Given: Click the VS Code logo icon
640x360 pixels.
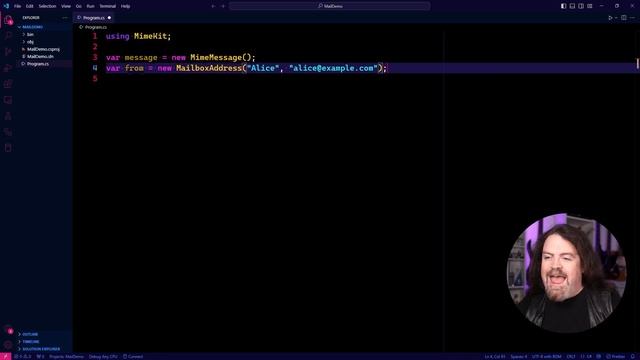Looking at the screenshot, I should pos(6,6).
